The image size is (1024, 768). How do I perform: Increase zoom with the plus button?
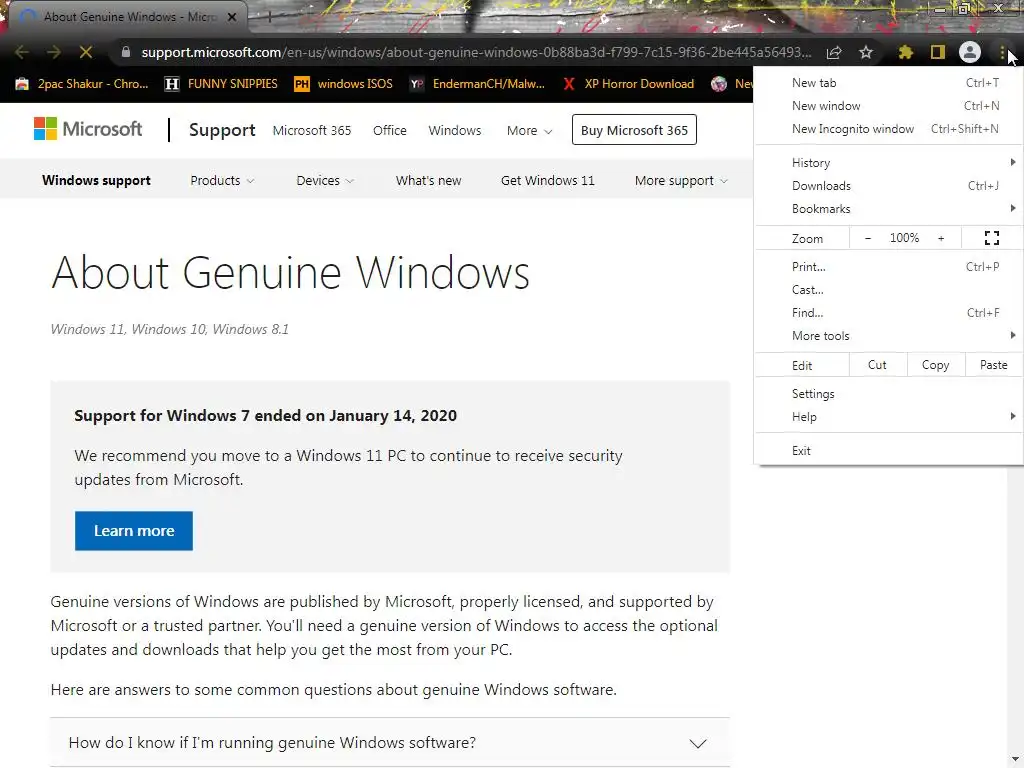pyautogui.click(x=941, y=238)
